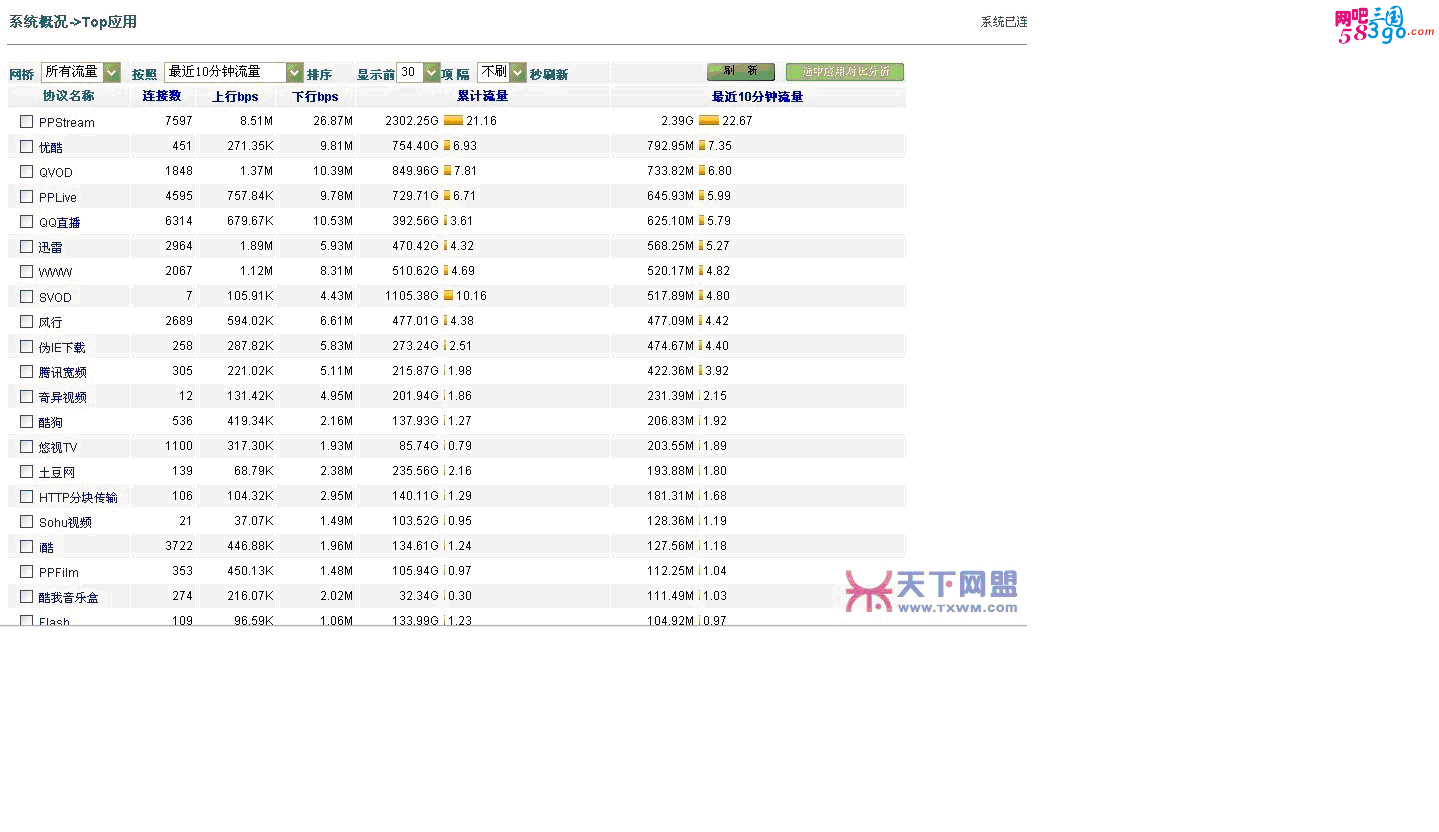The image size is (1439, 832).
Task: Check the PPFilm row checkbox
Action: click(x=27, y=571)
